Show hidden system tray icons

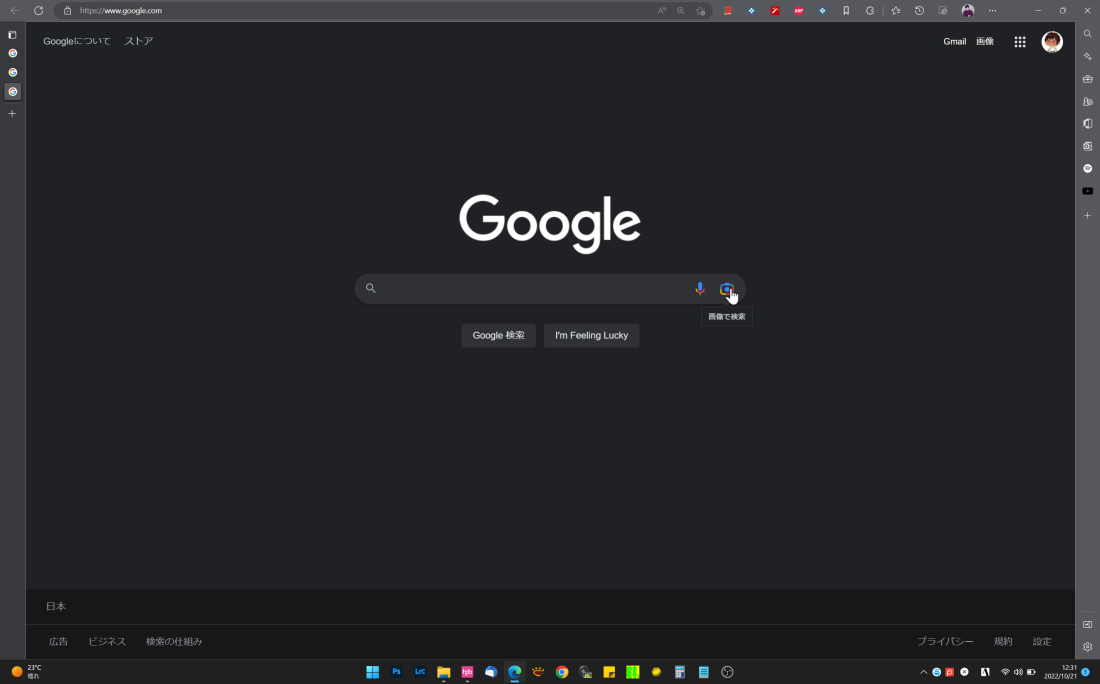[923, 671]
